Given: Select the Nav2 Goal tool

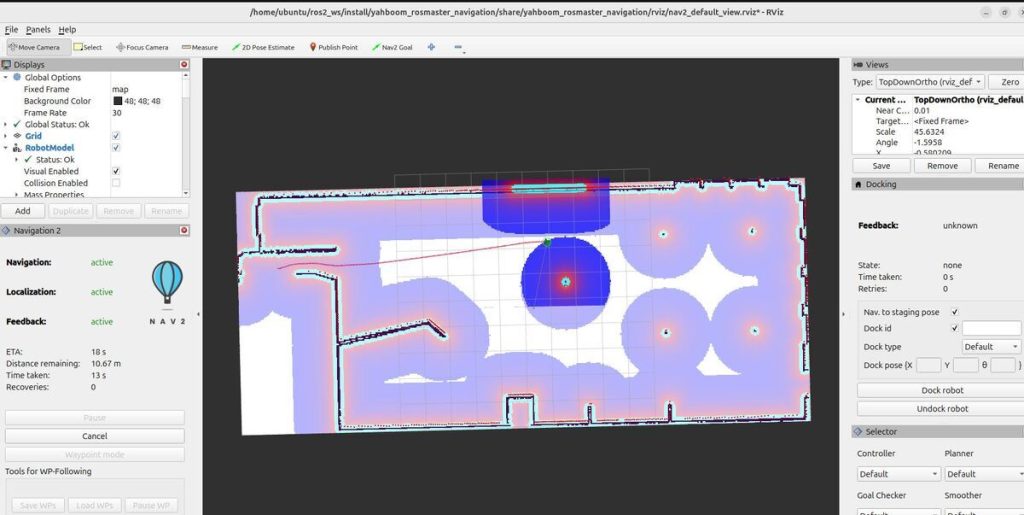Looking at the screenshot, I should [x=391, y=47].
